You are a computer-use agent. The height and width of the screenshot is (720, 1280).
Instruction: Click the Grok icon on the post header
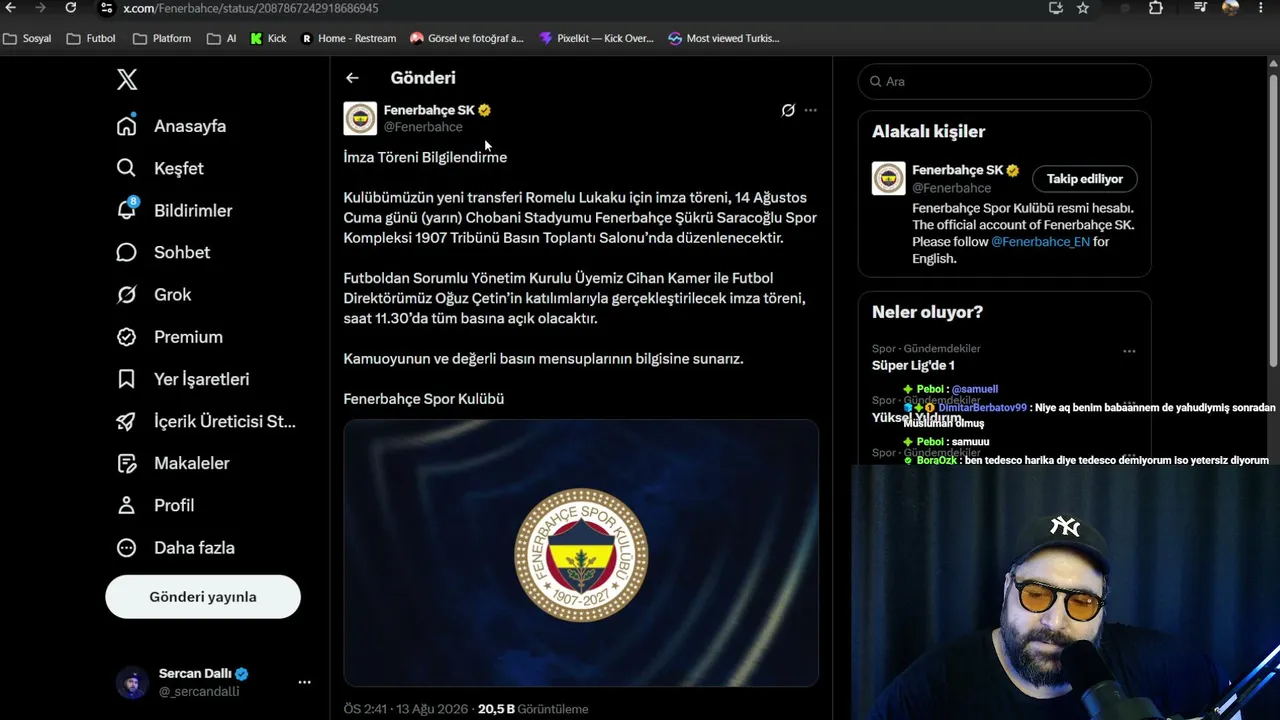coord(788,110)
